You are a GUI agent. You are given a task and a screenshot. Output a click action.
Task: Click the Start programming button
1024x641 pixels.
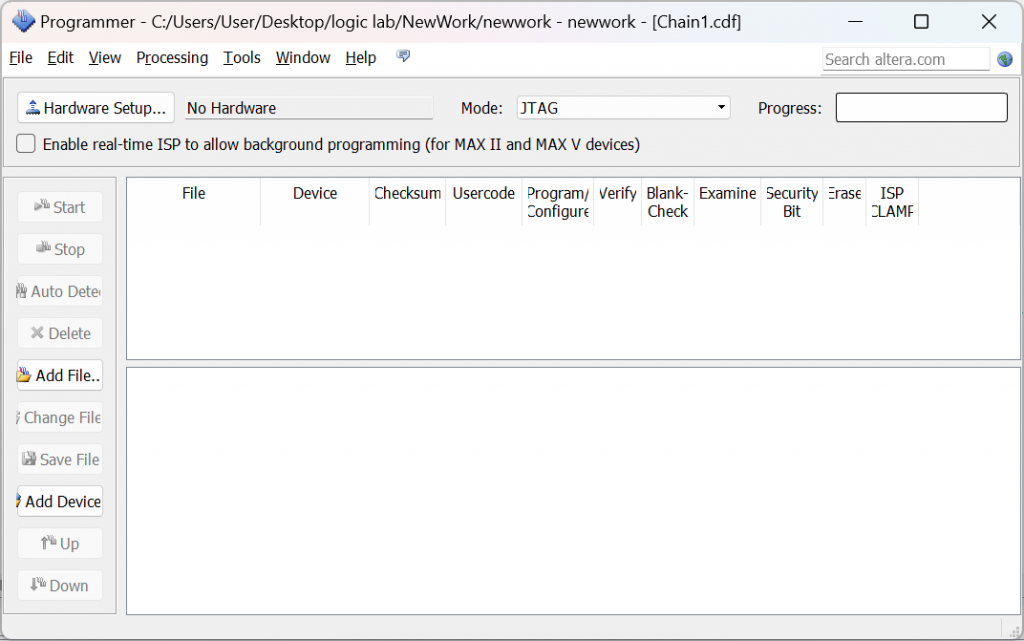click(x=60, y=207)
